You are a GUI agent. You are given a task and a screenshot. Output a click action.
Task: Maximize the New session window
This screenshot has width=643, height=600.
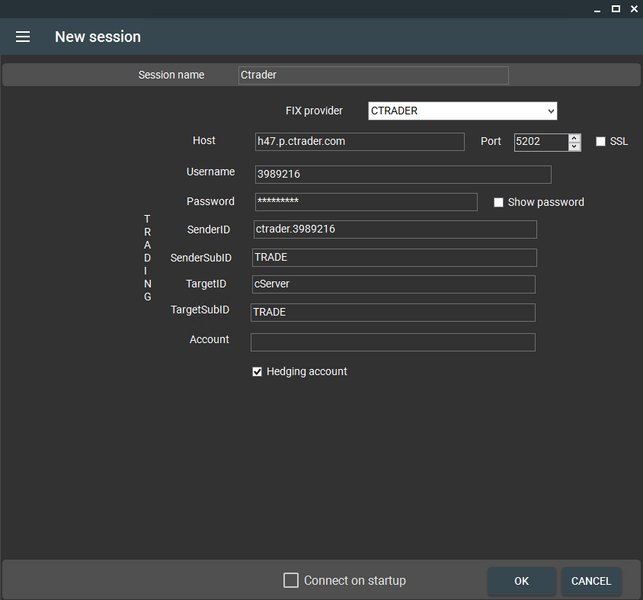pyautogui.click(x=615, y=8)
